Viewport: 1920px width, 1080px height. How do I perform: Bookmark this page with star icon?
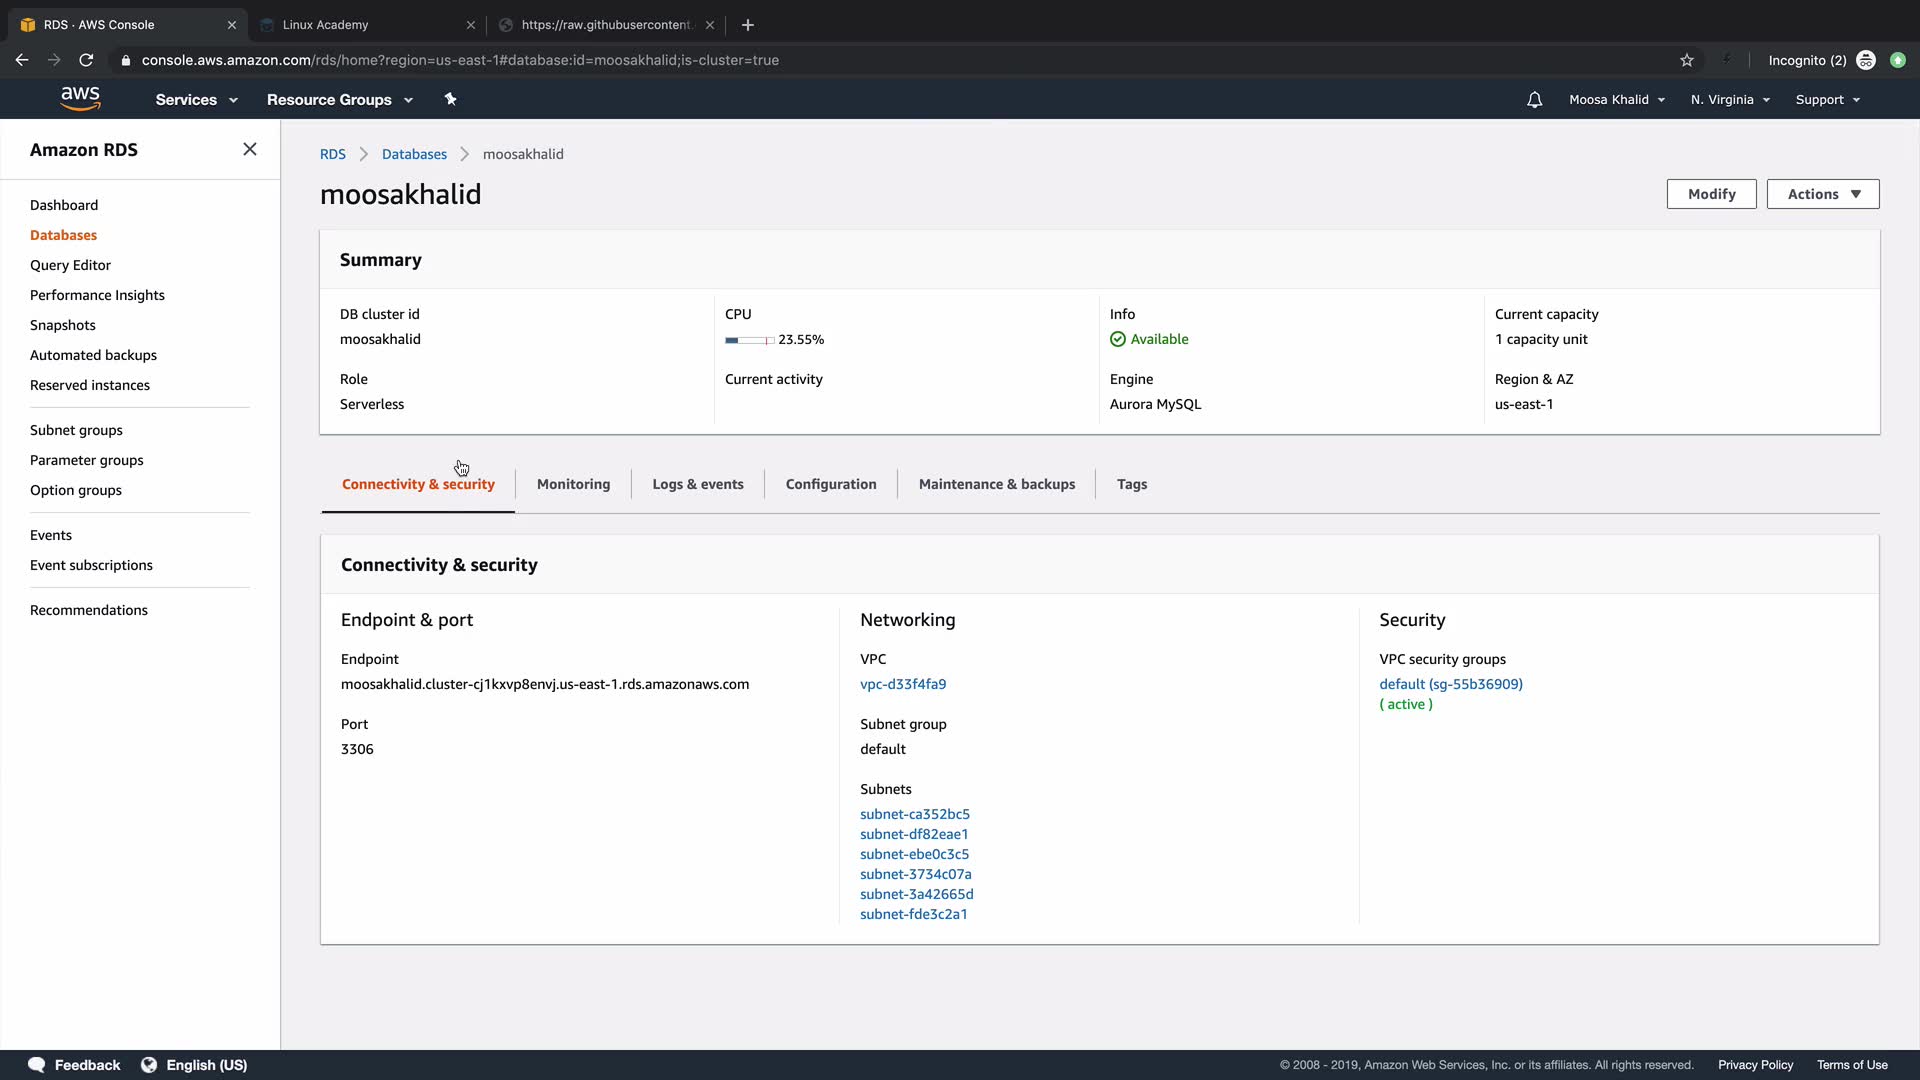[1687, 60]
